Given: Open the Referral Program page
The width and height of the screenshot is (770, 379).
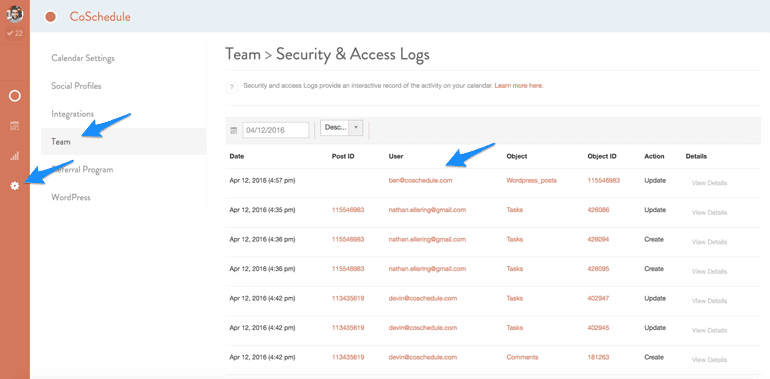Looking at the screenshot, I should [82, 170].
